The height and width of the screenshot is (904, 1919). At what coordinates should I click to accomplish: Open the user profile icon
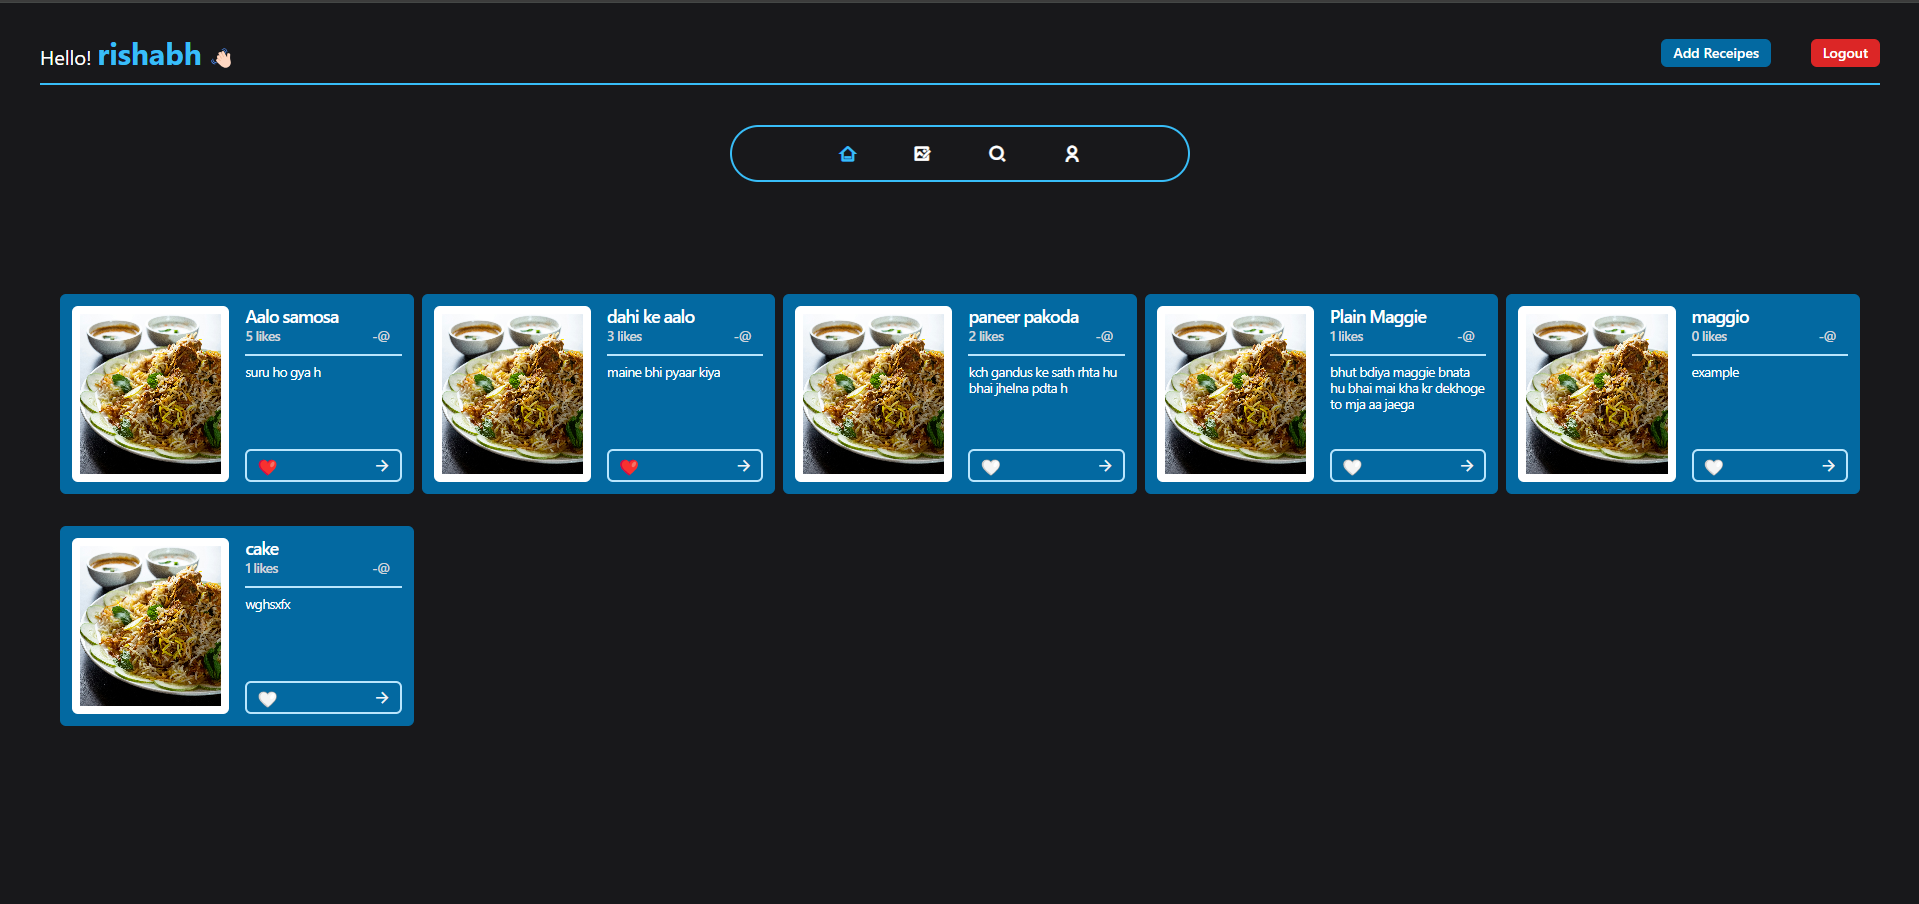tap(1072, 154)
